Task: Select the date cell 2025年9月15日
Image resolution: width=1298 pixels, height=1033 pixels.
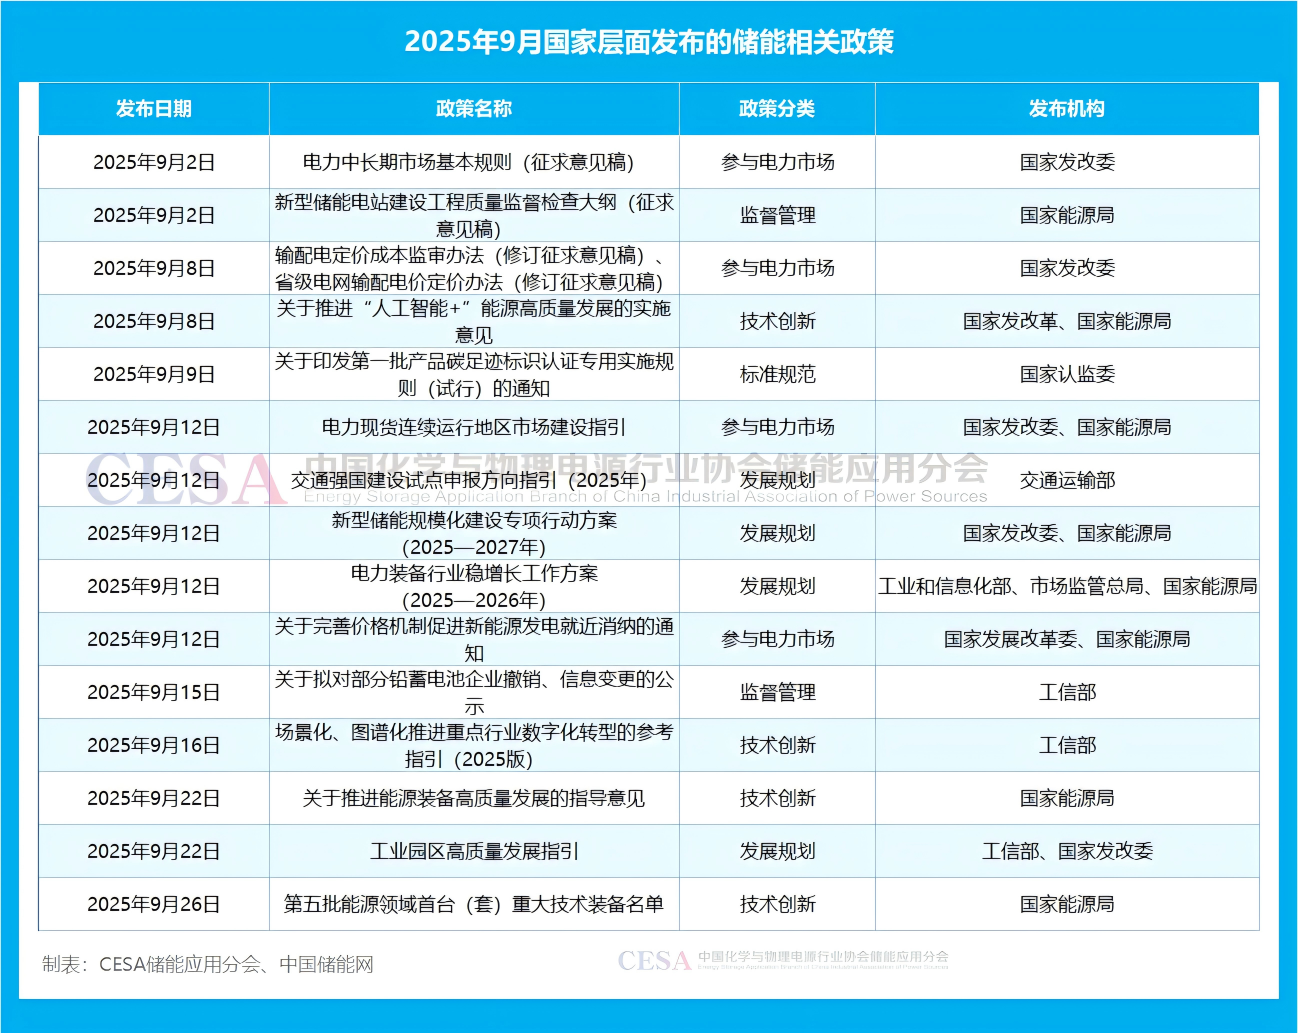Action: point(154,692)
